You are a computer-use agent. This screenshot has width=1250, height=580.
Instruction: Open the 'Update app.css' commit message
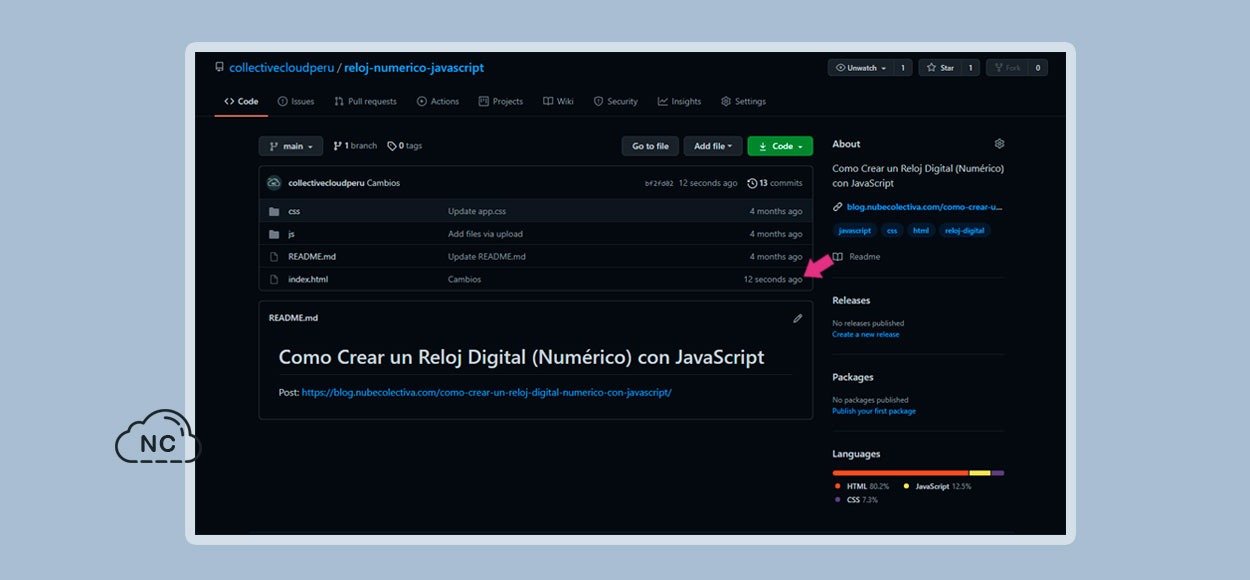(x=477, y=211)
